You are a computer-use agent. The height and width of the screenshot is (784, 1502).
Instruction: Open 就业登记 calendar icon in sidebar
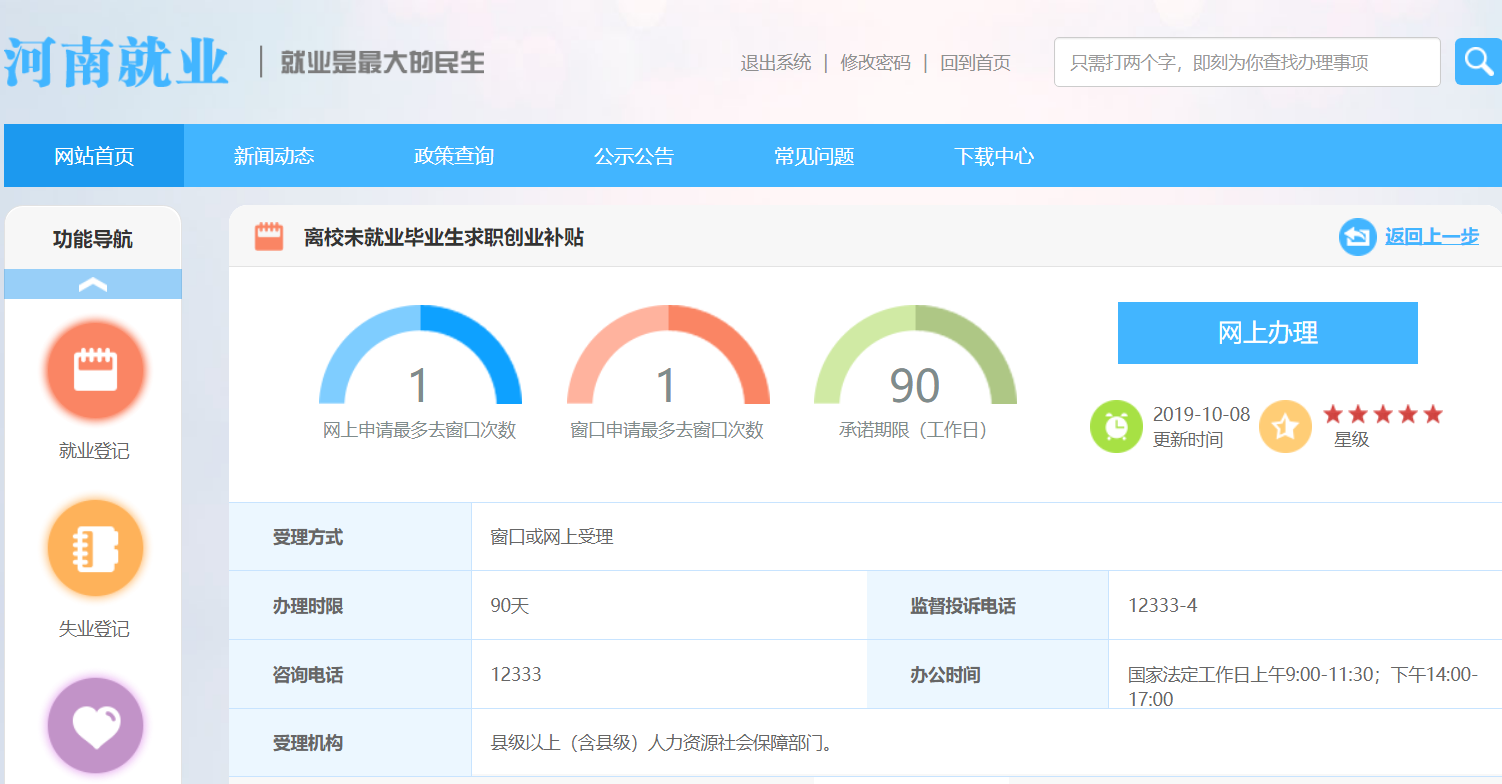[96, 370]
